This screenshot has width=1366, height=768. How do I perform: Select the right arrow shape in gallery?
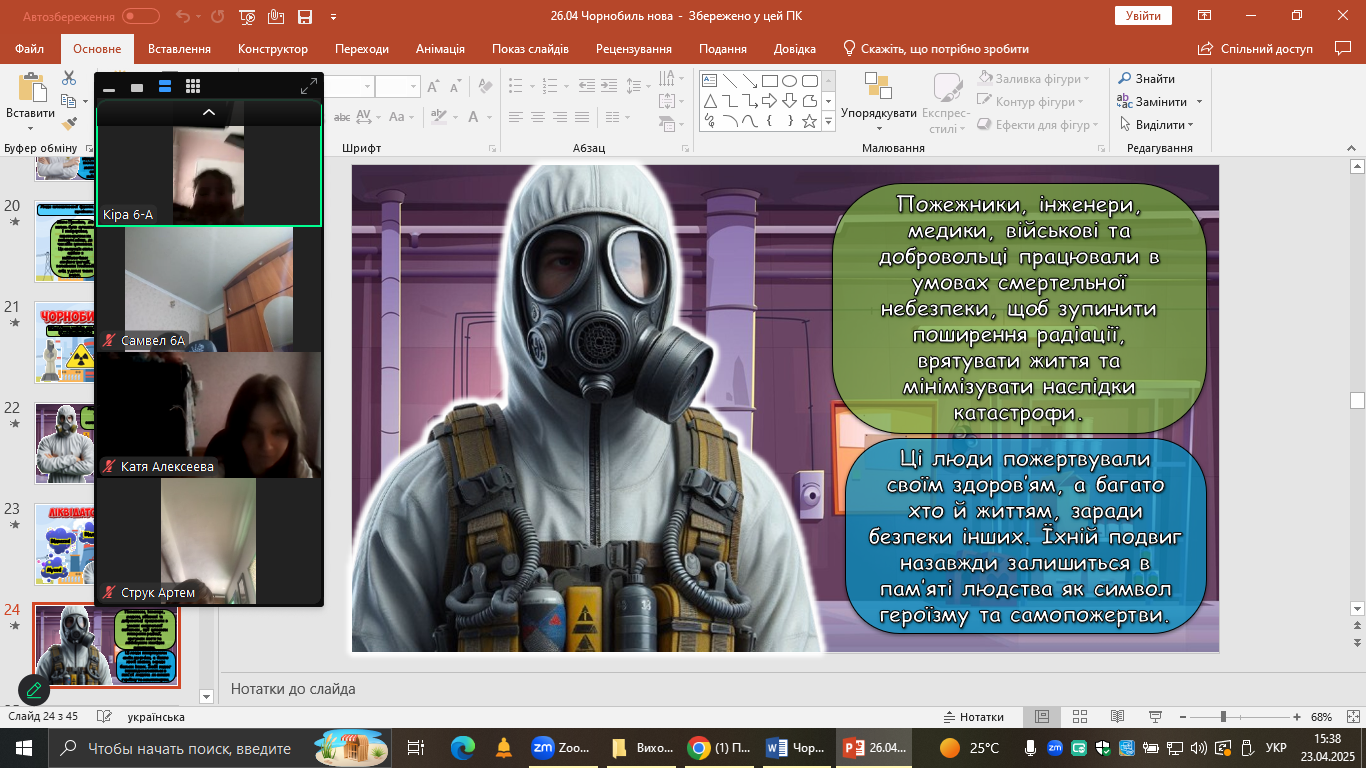769,101
